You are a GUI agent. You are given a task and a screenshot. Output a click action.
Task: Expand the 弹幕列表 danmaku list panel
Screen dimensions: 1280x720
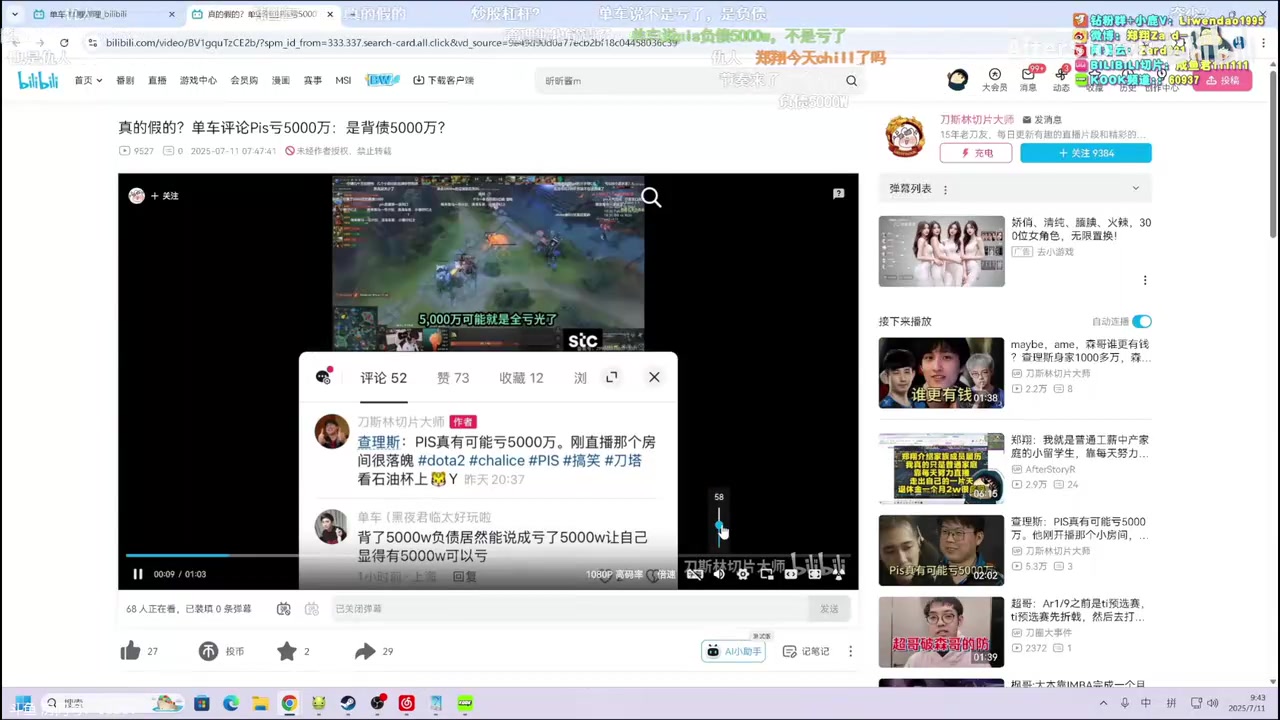(x=1135, y=188)
